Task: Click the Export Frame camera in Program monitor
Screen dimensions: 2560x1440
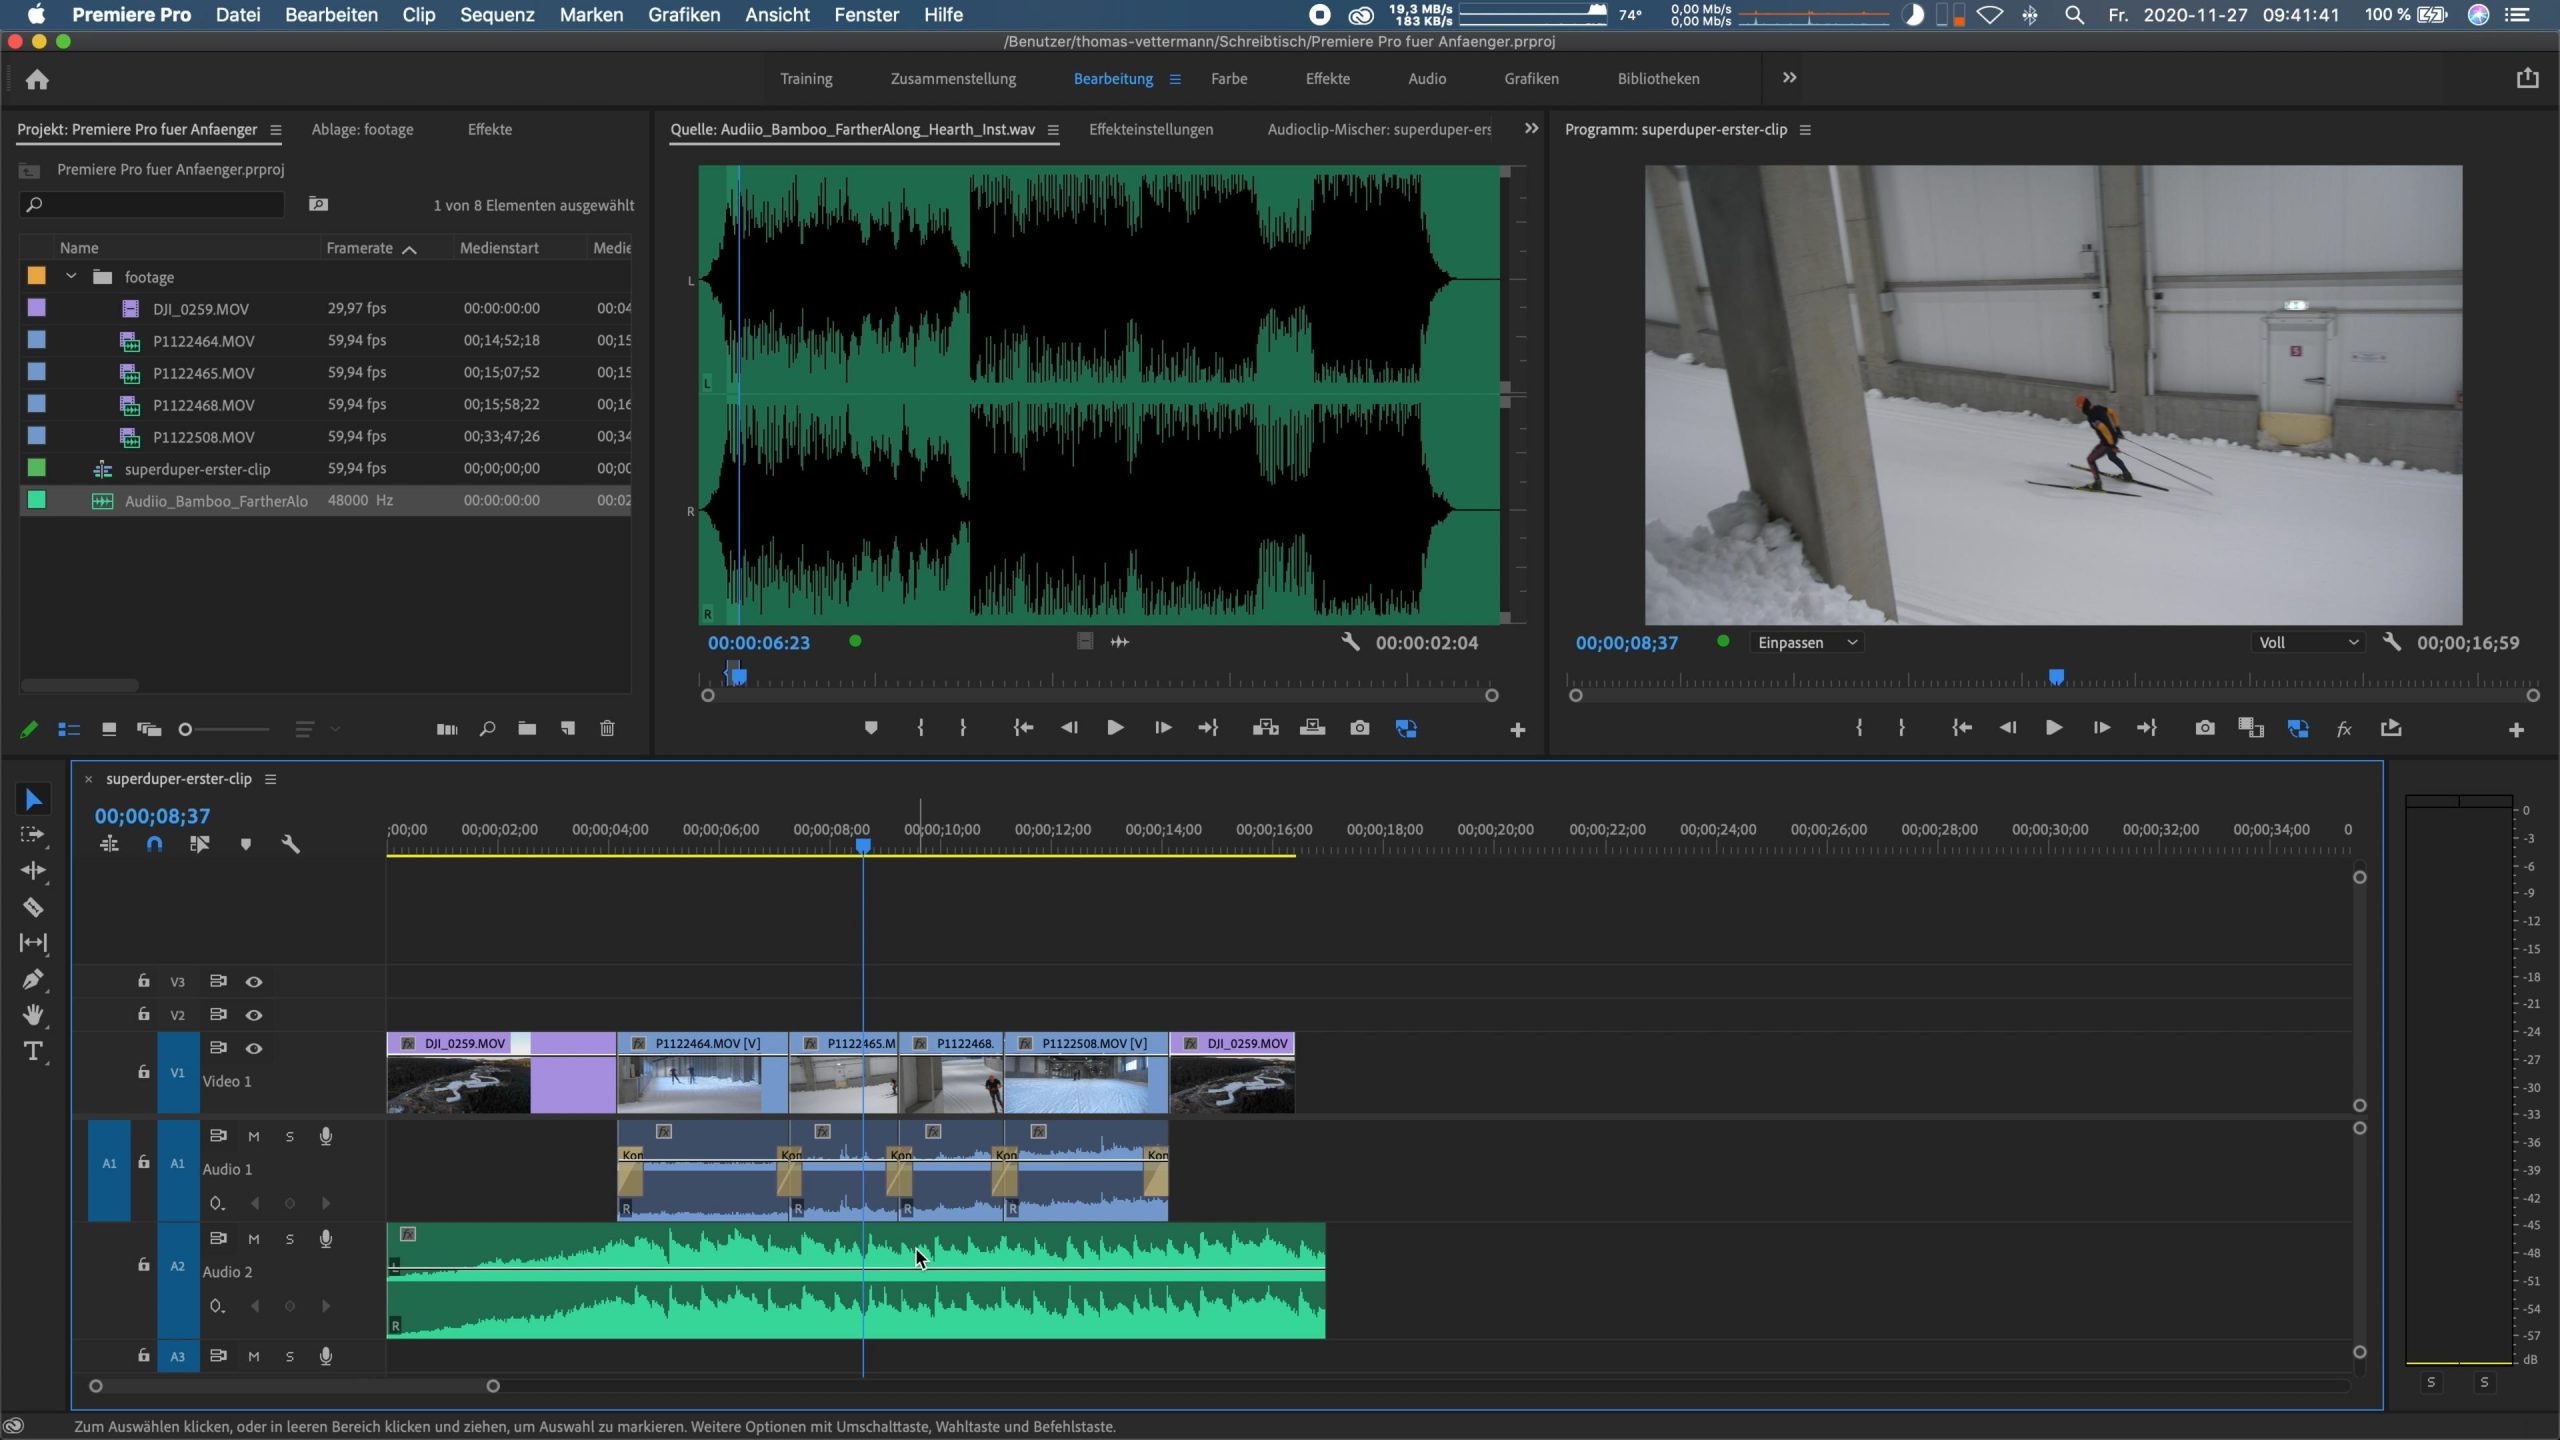Action: point(2204,728)
